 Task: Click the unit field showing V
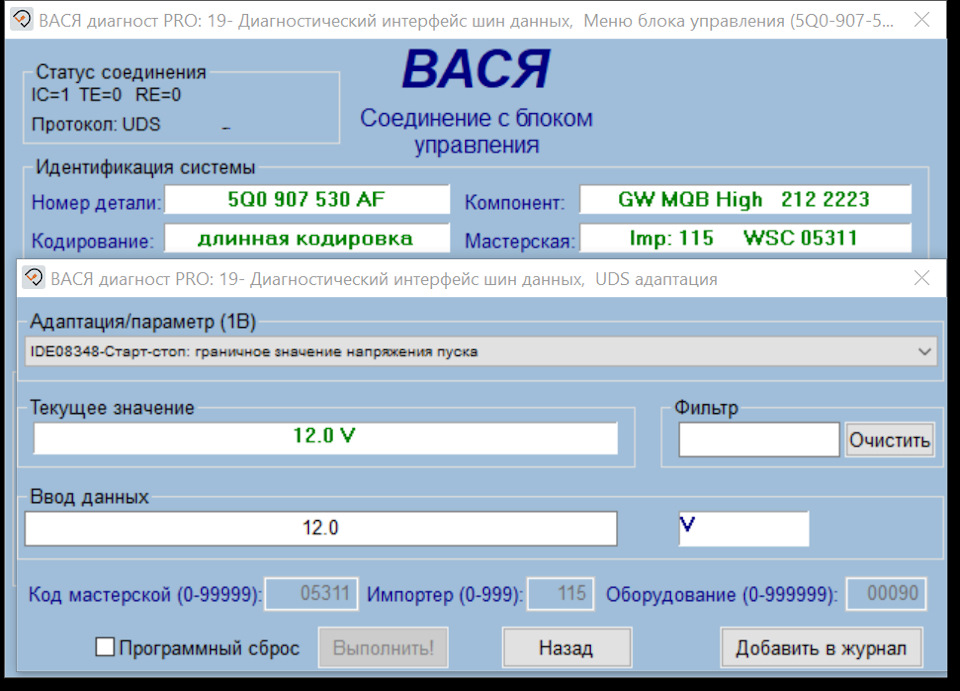744,528
